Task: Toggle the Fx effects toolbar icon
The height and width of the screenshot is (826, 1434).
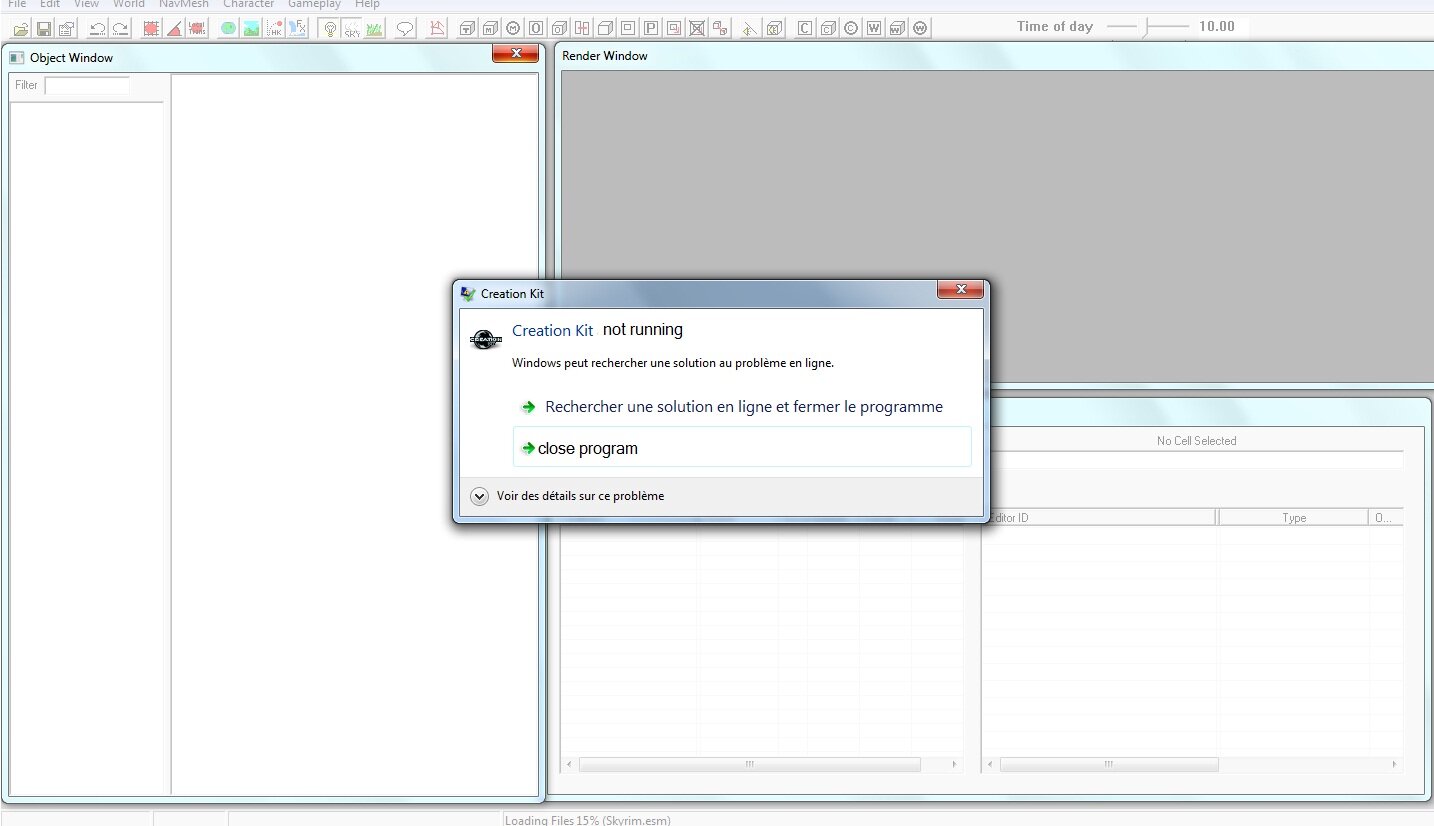Action: pyautogui.click(x=297, y=28)
